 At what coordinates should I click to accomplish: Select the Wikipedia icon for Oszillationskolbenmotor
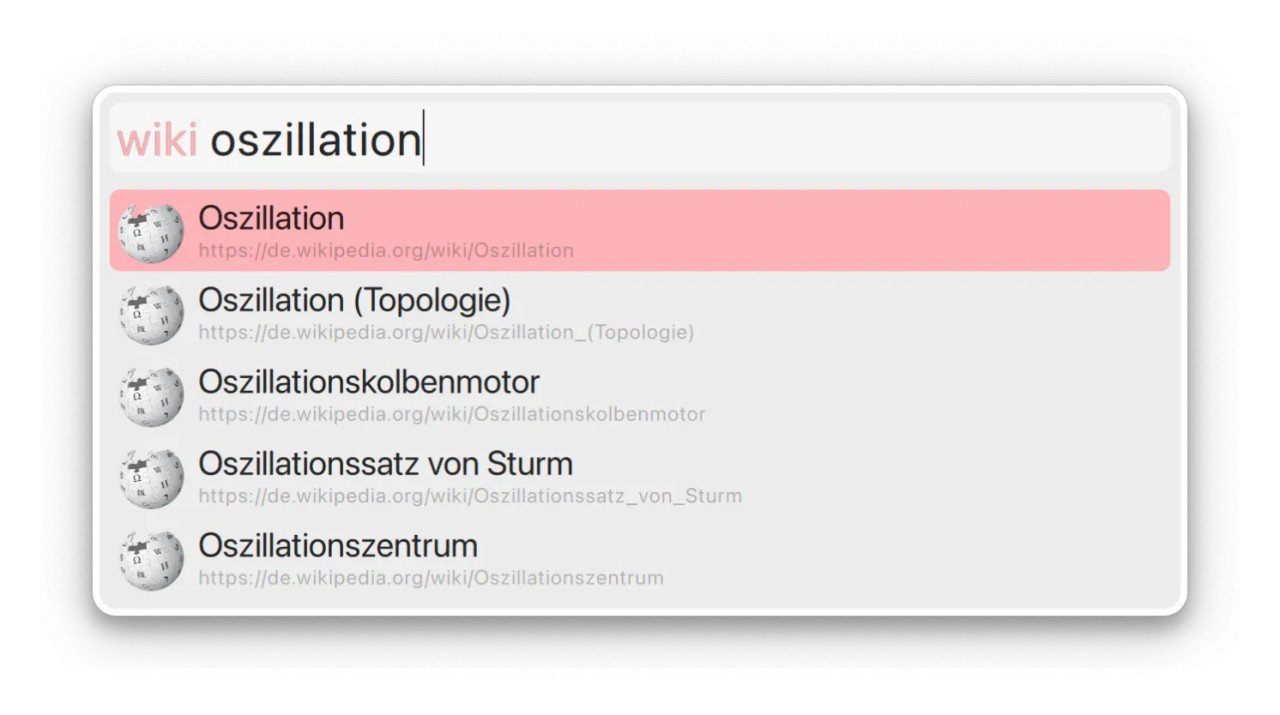coord(151,396)
